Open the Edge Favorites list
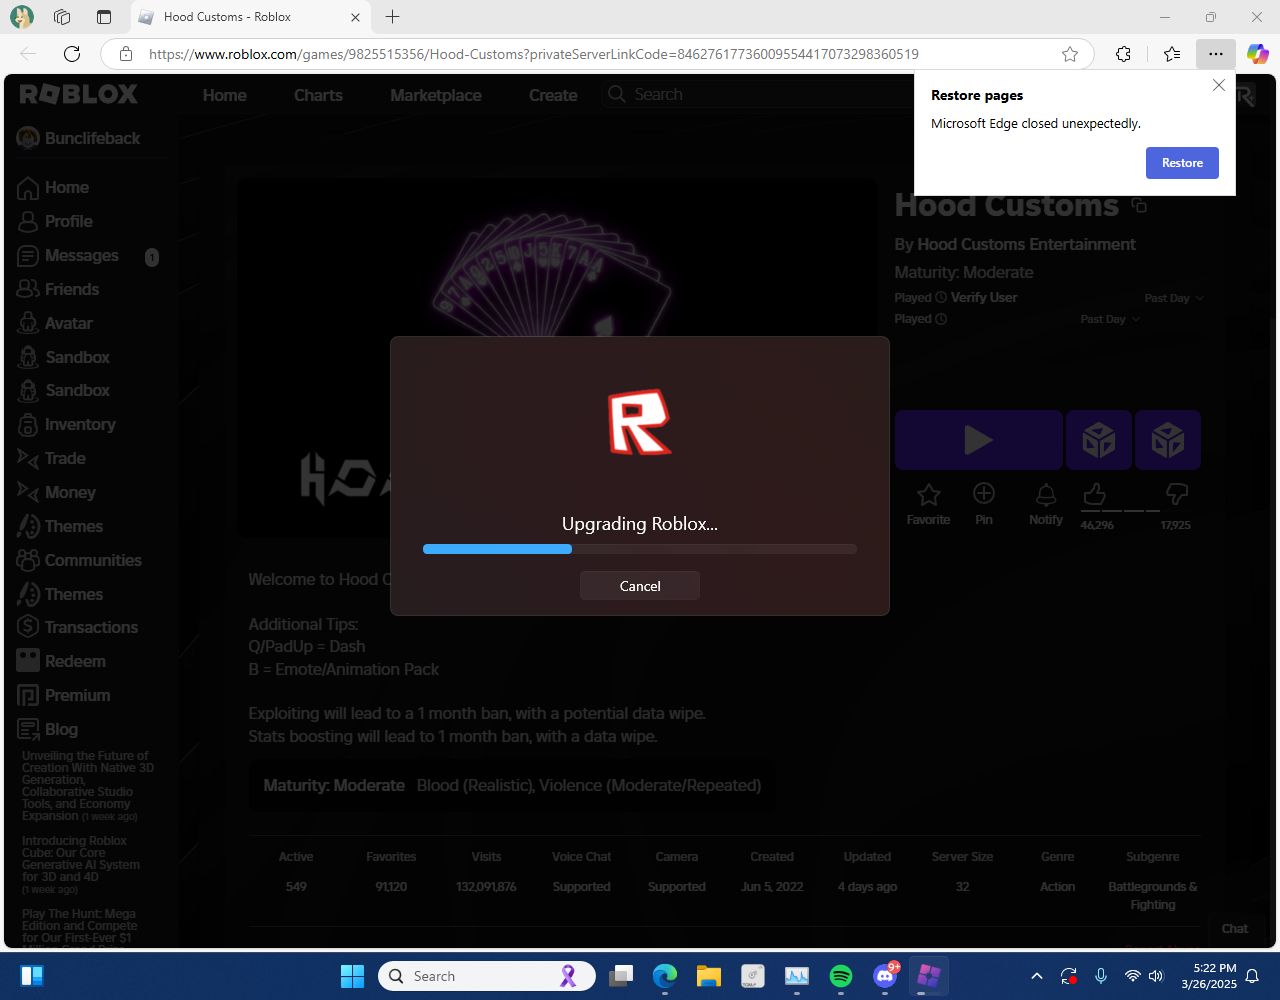This screenshot has width=1280, height=1000. click(x=1172, y=54)
